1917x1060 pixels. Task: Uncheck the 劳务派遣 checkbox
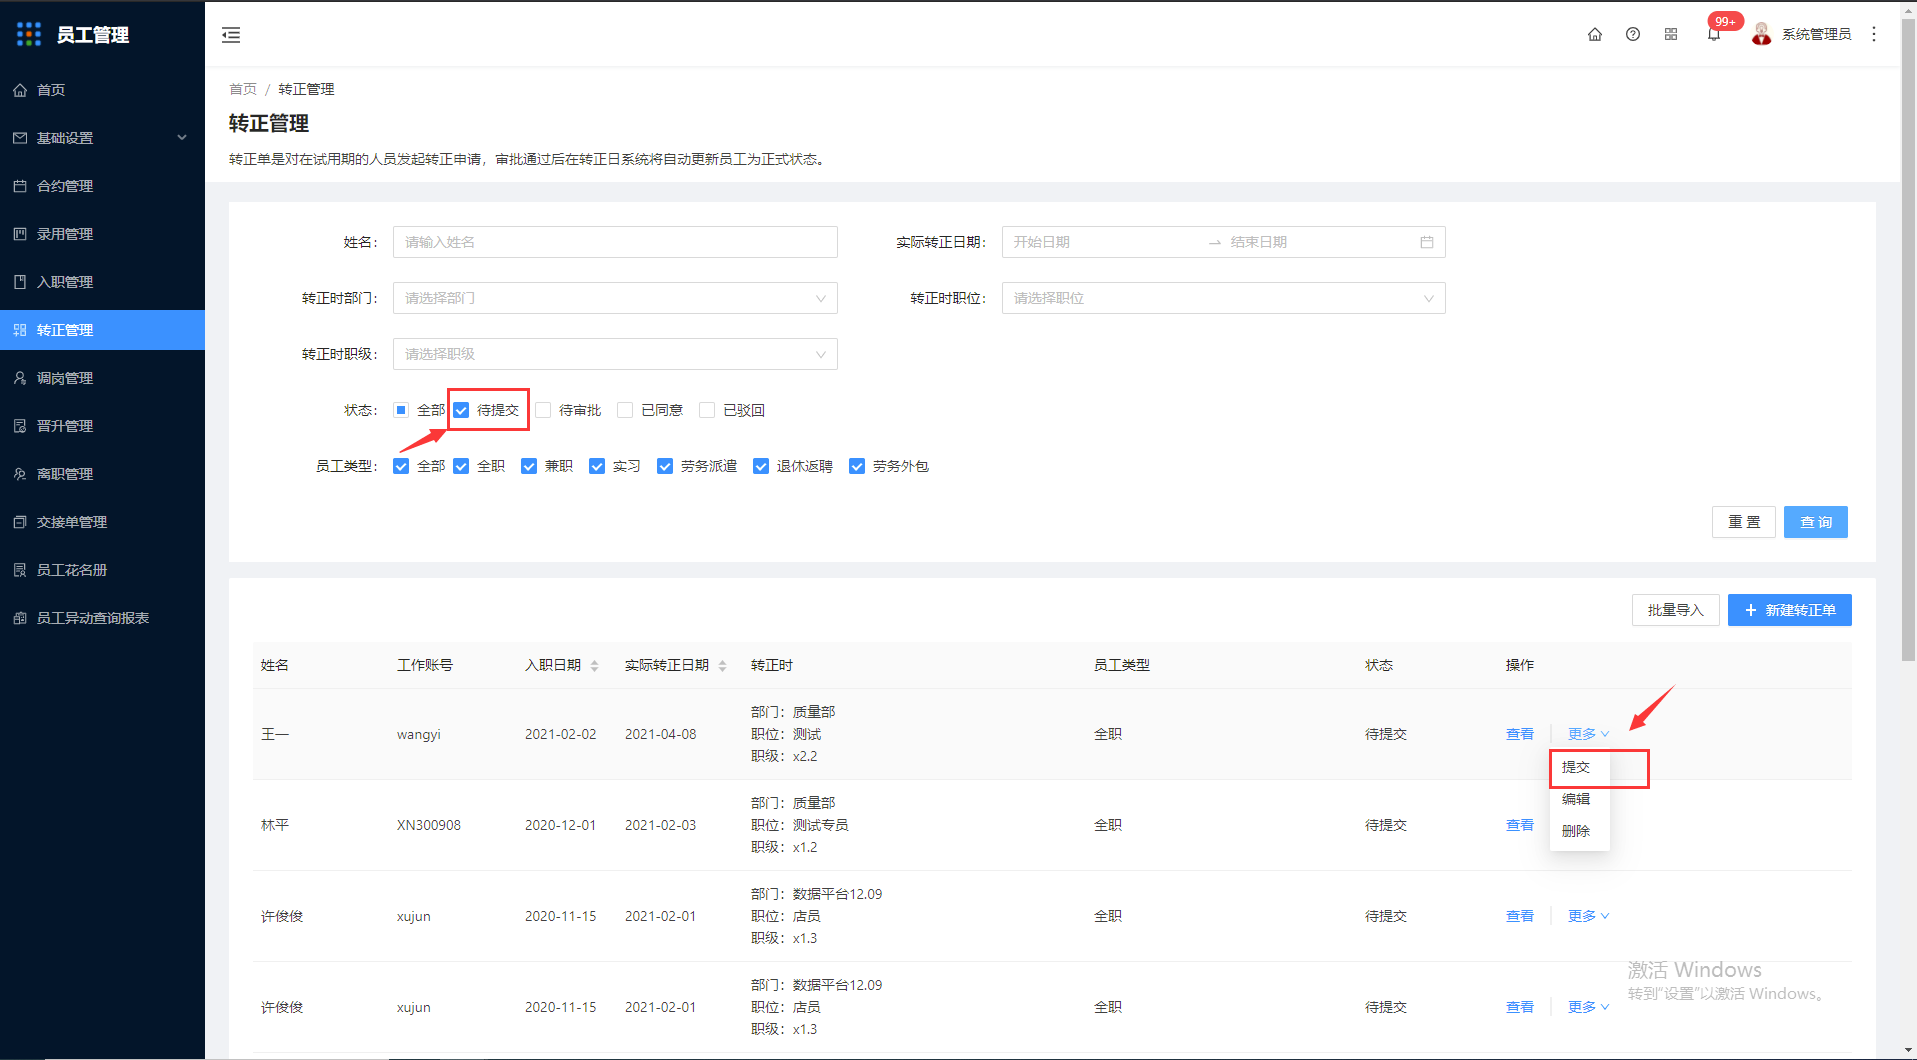tap(665, 466)
